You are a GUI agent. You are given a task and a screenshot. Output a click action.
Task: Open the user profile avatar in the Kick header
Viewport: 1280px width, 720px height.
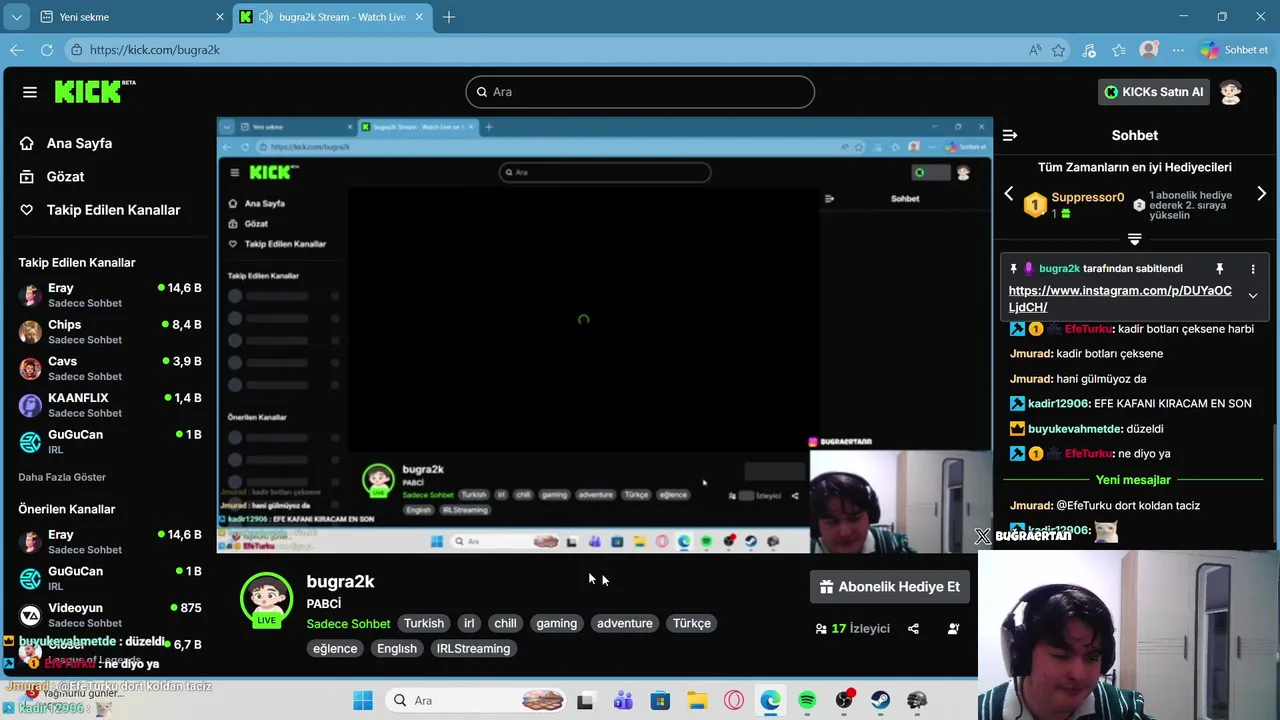1231,92
